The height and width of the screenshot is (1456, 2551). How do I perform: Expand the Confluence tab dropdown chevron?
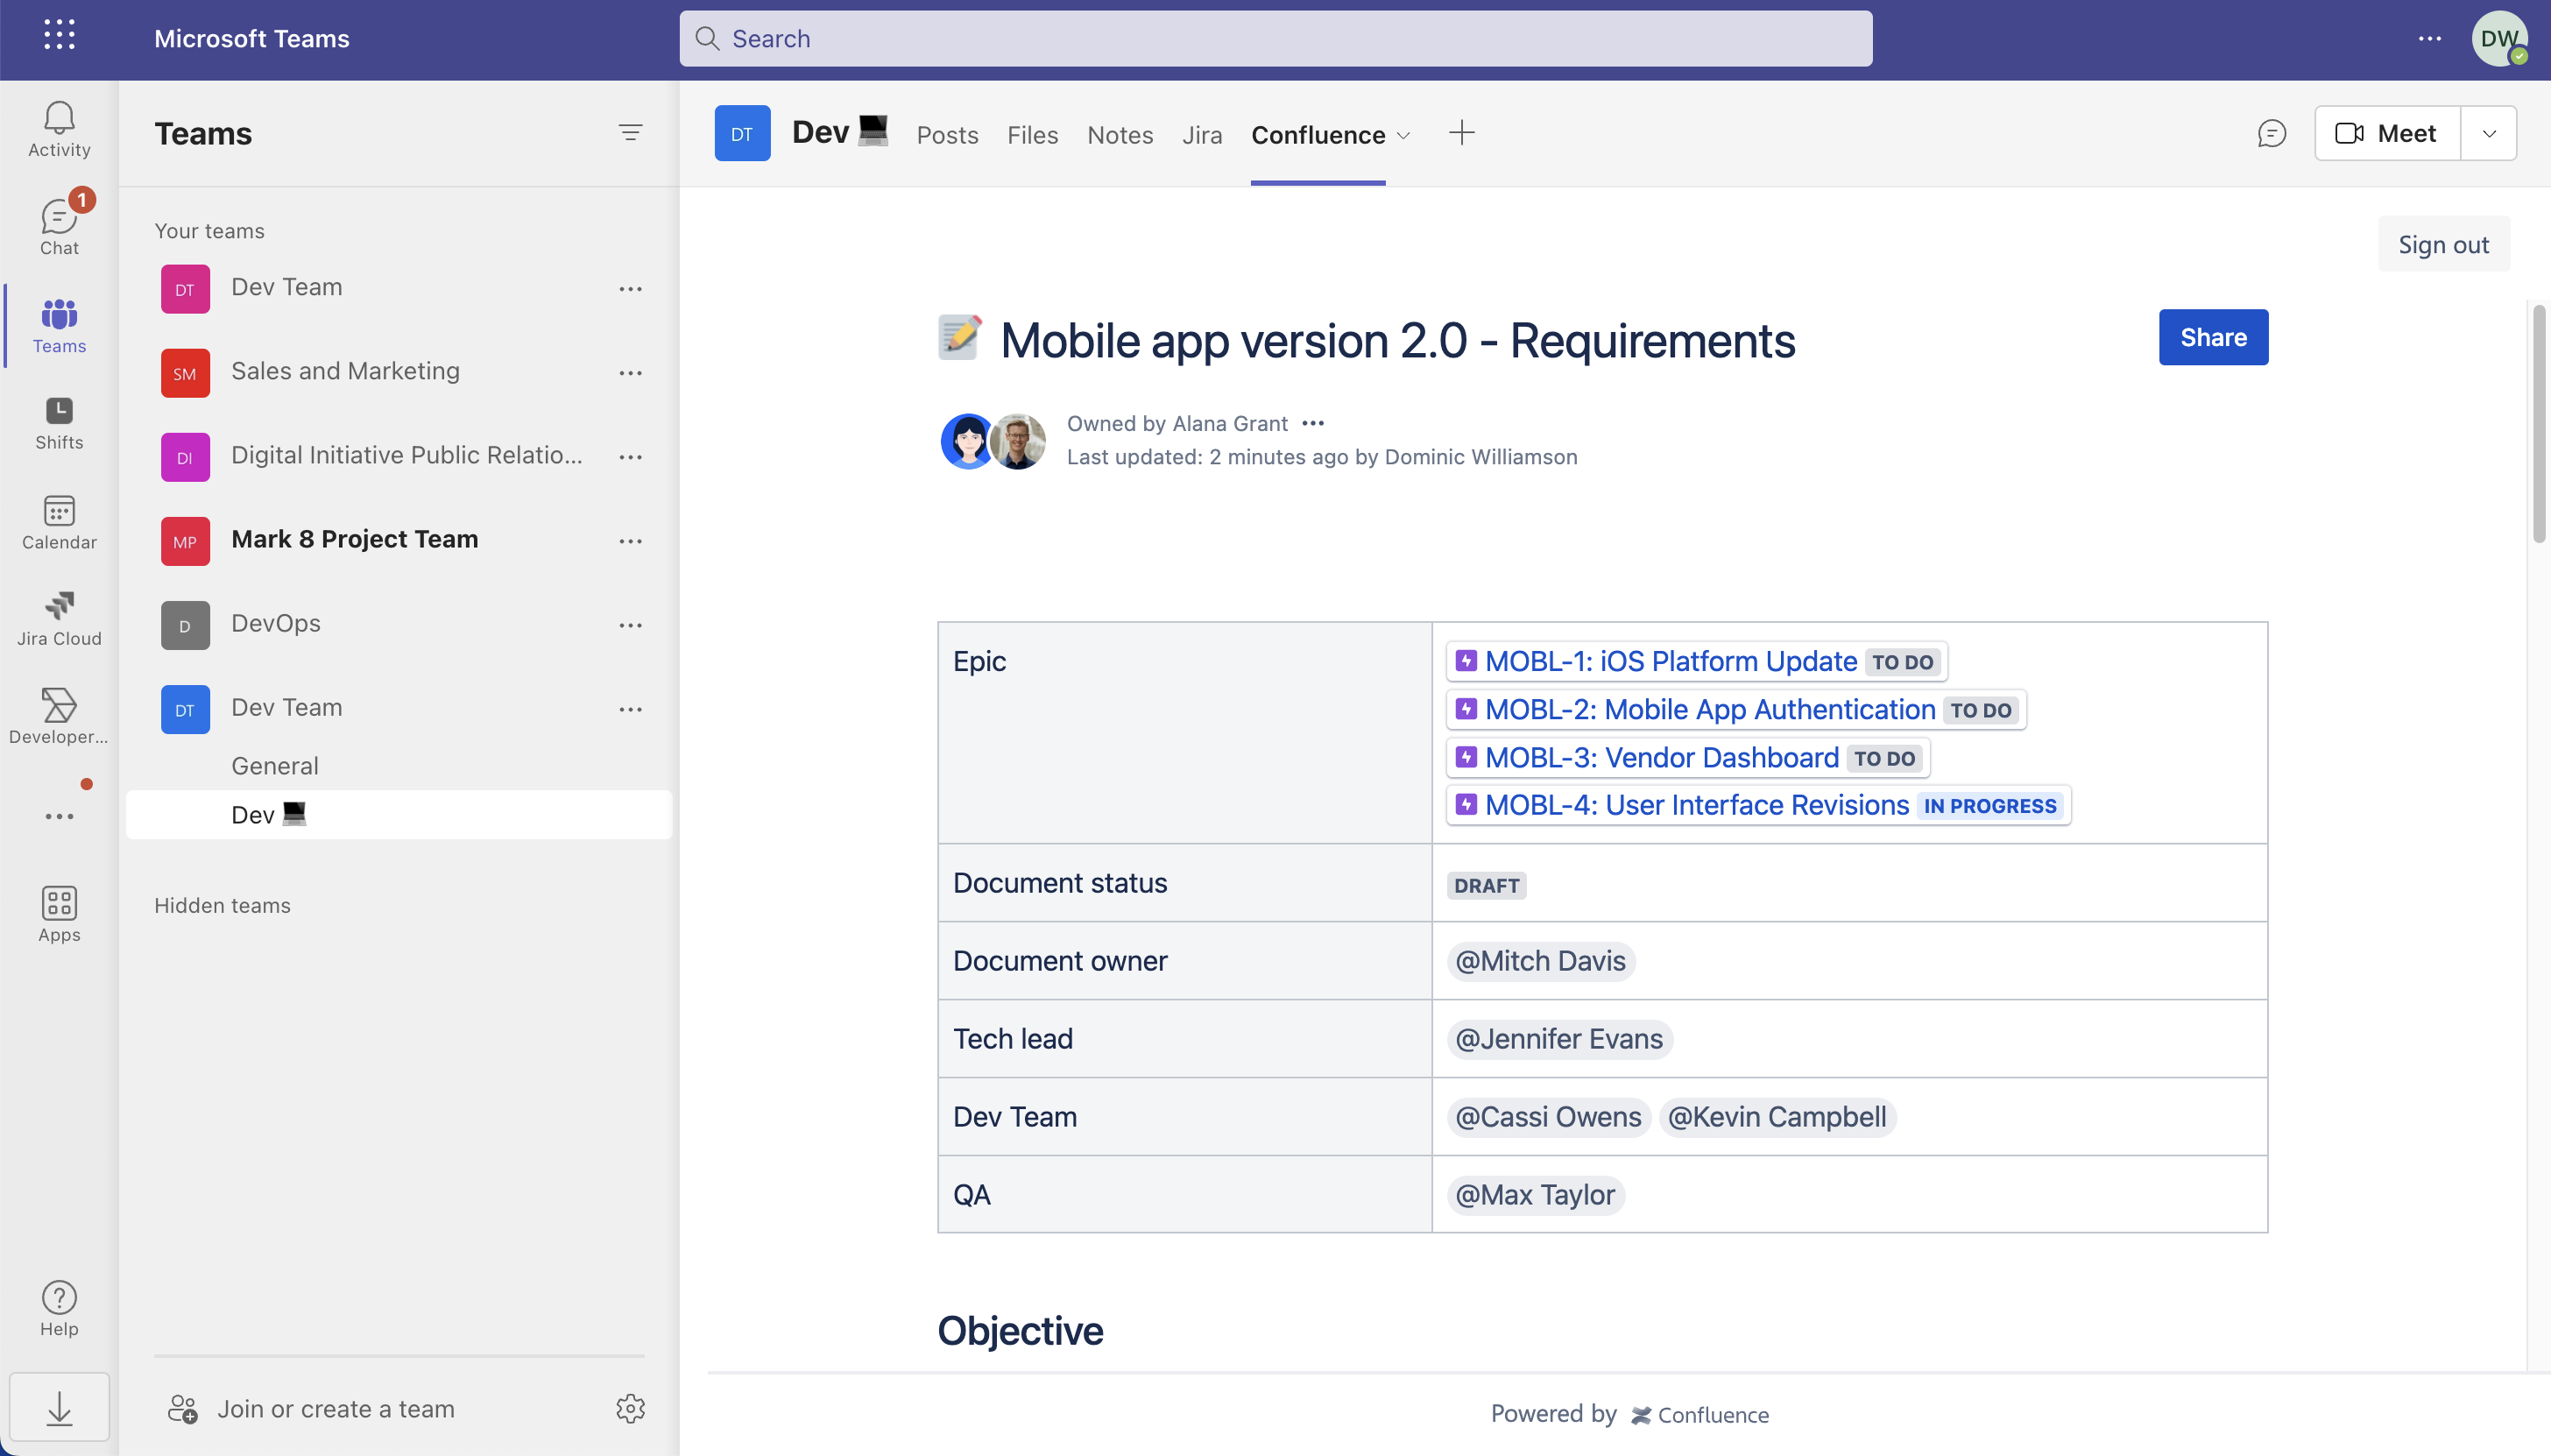(1403, 136)
